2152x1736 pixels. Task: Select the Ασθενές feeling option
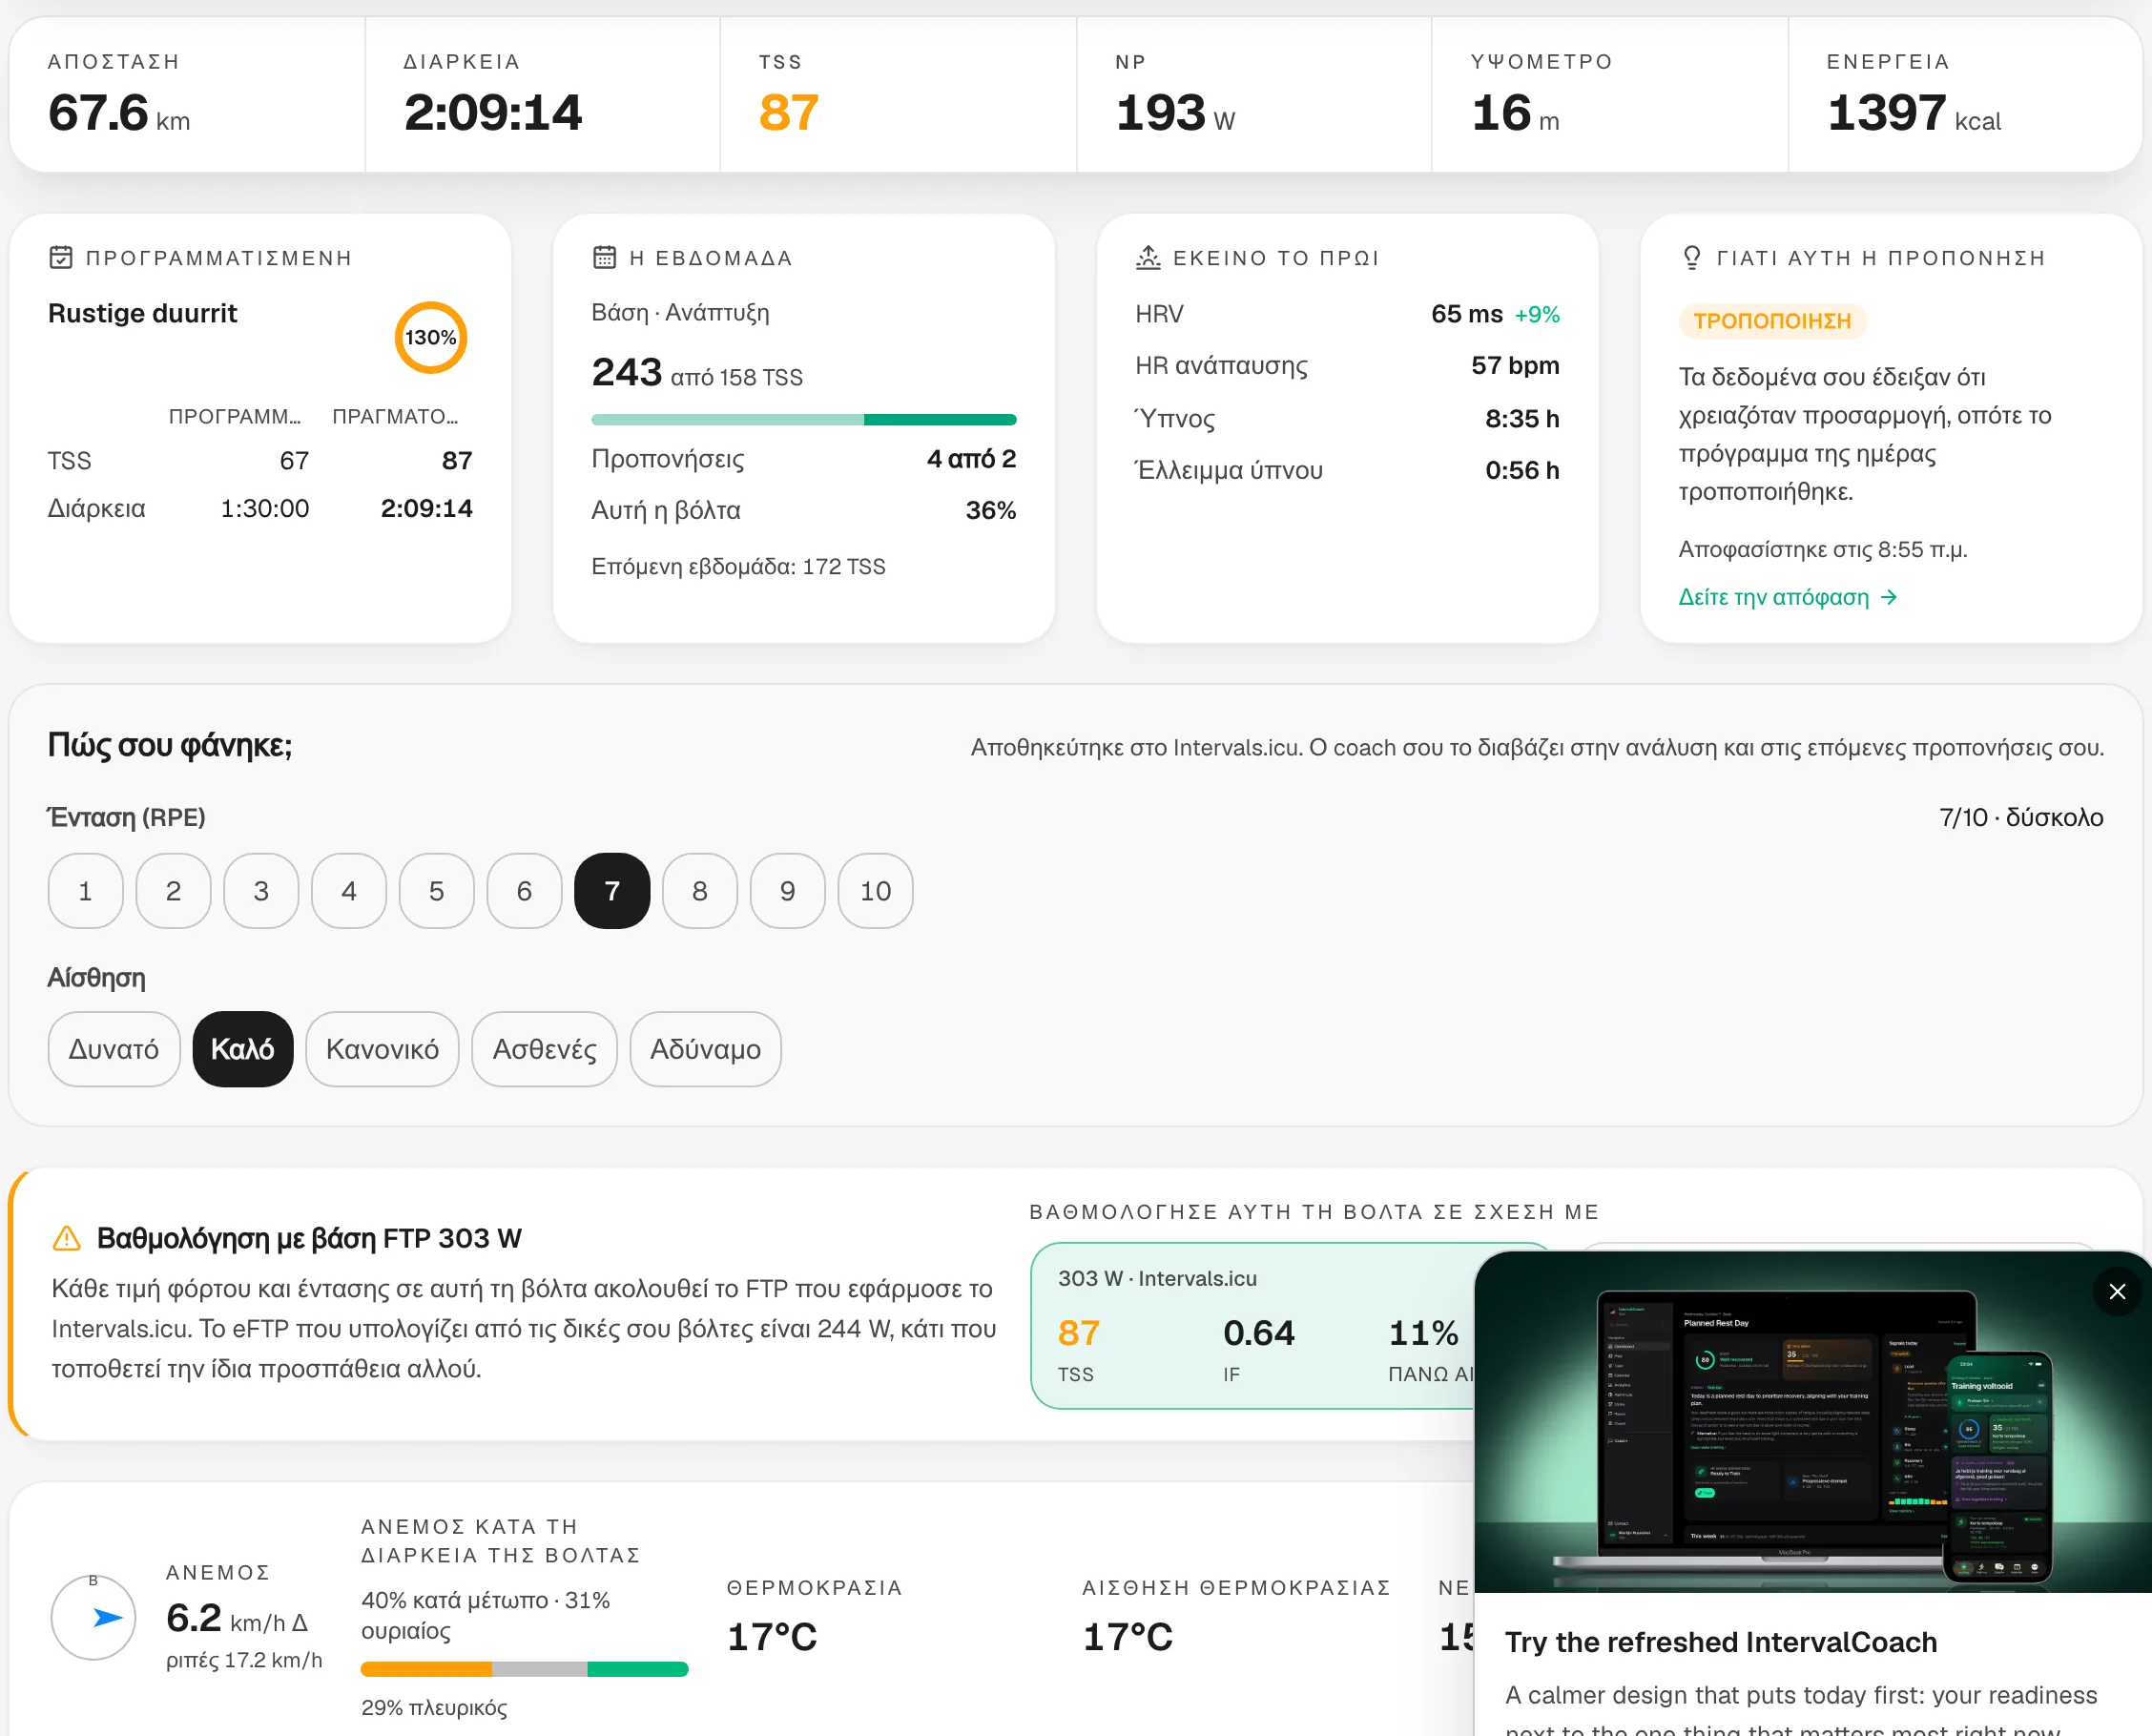point(545,1049)
